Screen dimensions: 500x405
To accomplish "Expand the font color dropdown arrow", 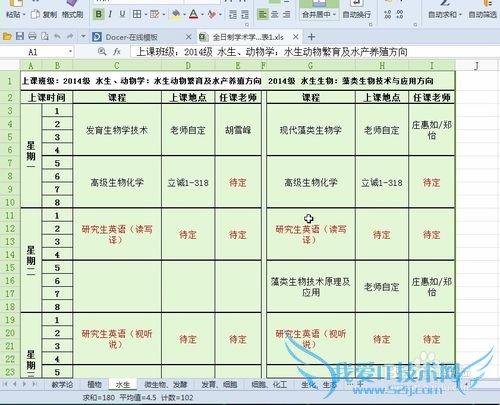I will coord(203,15).
